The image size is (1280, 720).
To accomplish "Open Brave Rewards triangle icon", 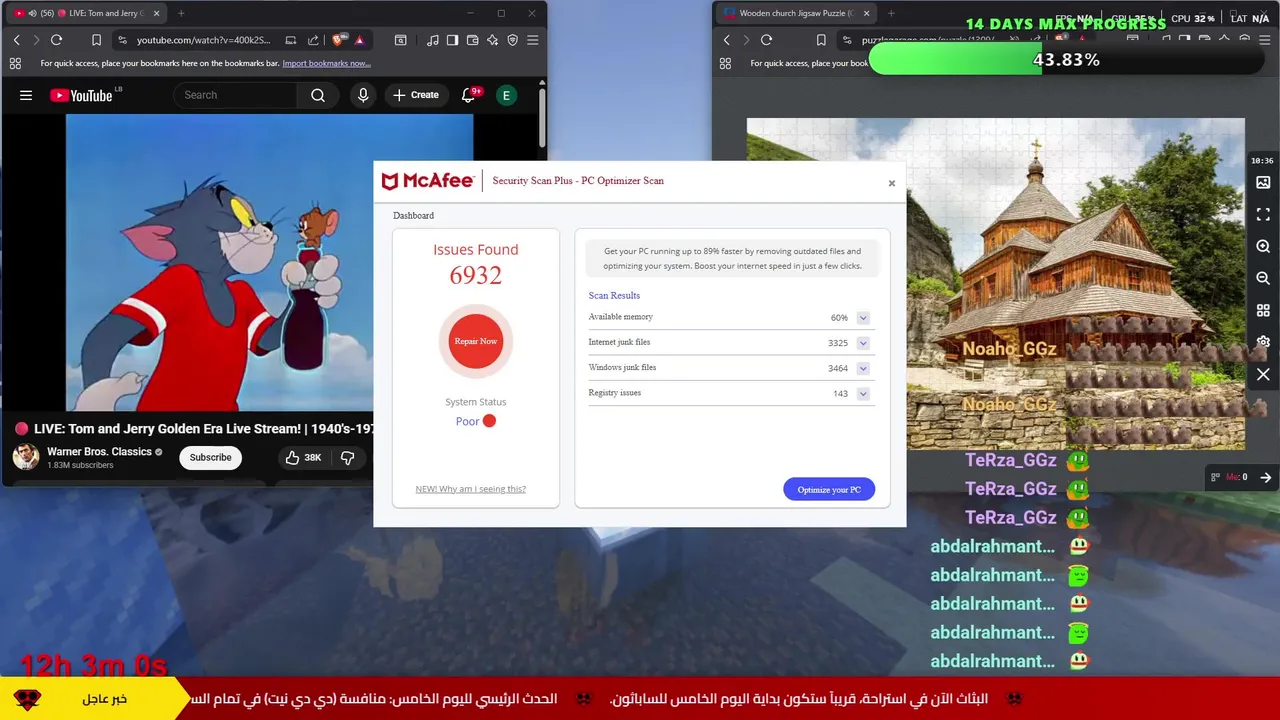I will [x=359, y=40].
